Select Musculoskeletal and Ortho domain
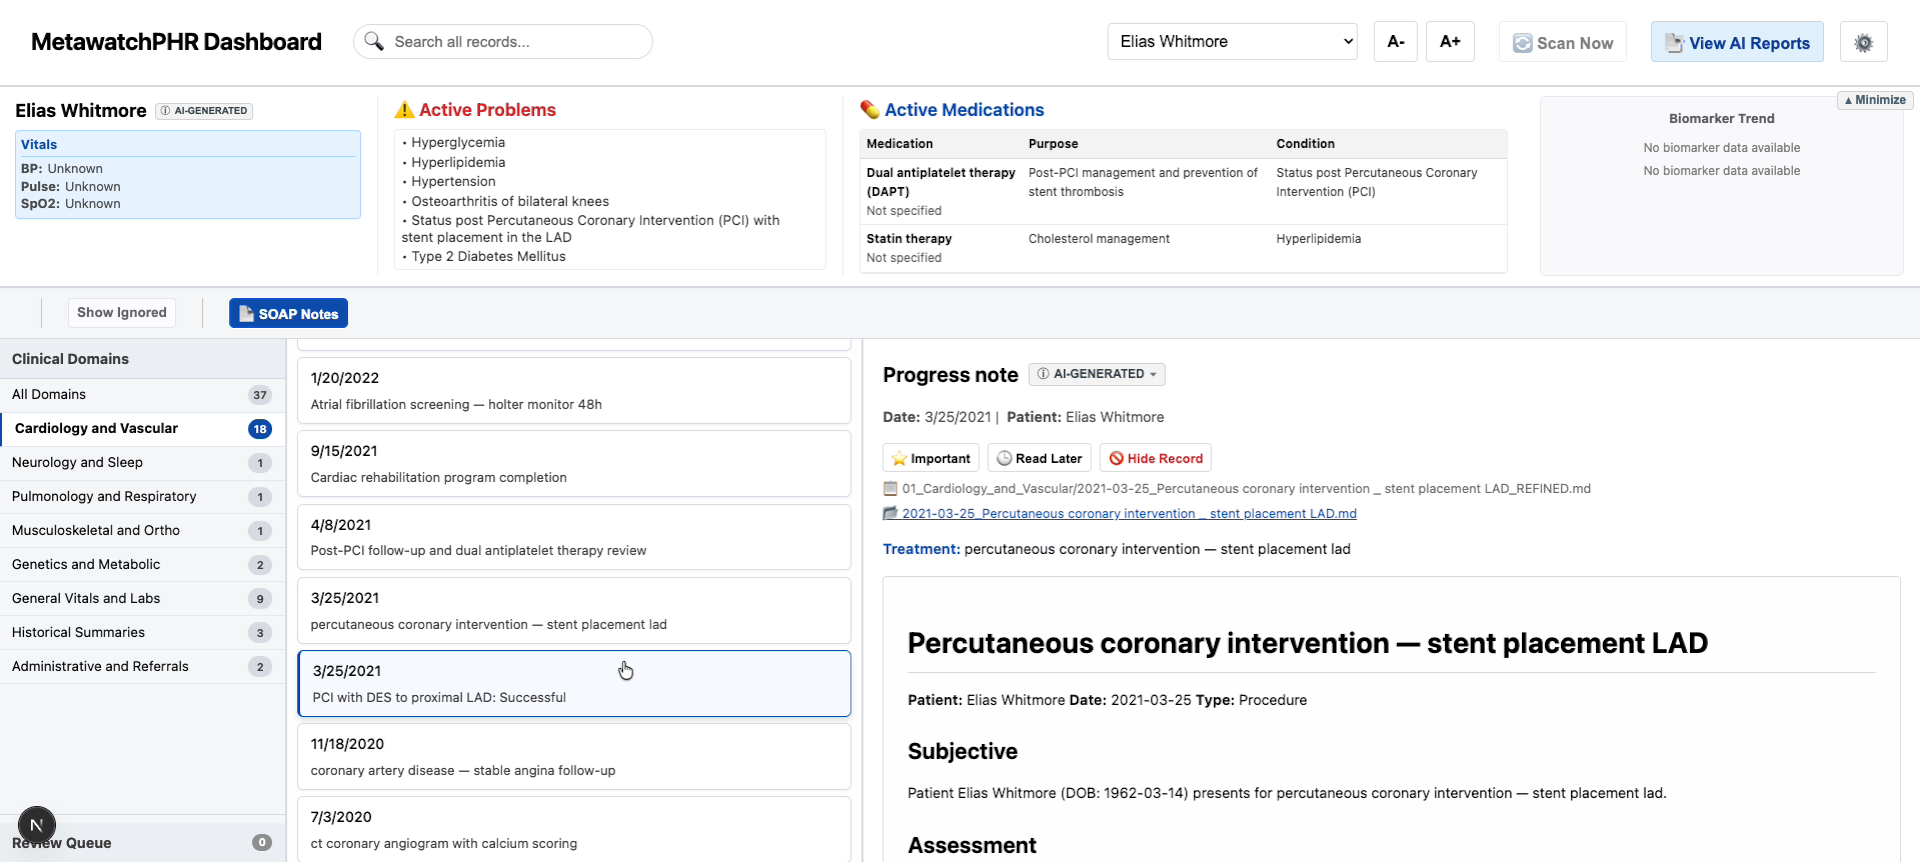The height and width of the screenshot is (862, 1920). [x=142, y=531]
